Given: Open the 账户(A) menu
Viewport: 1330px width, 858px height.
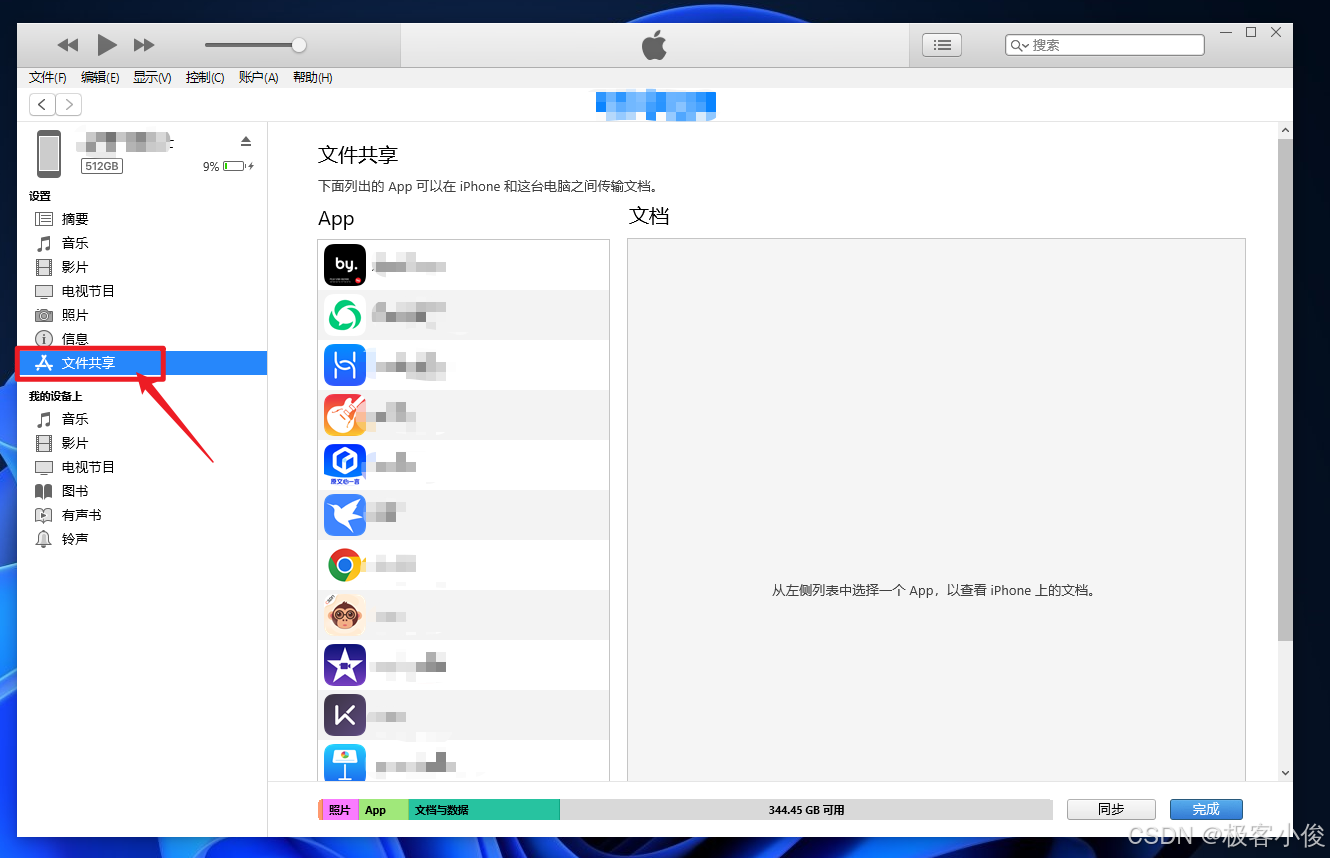Looking at the screenshot, I should [258, 77].
